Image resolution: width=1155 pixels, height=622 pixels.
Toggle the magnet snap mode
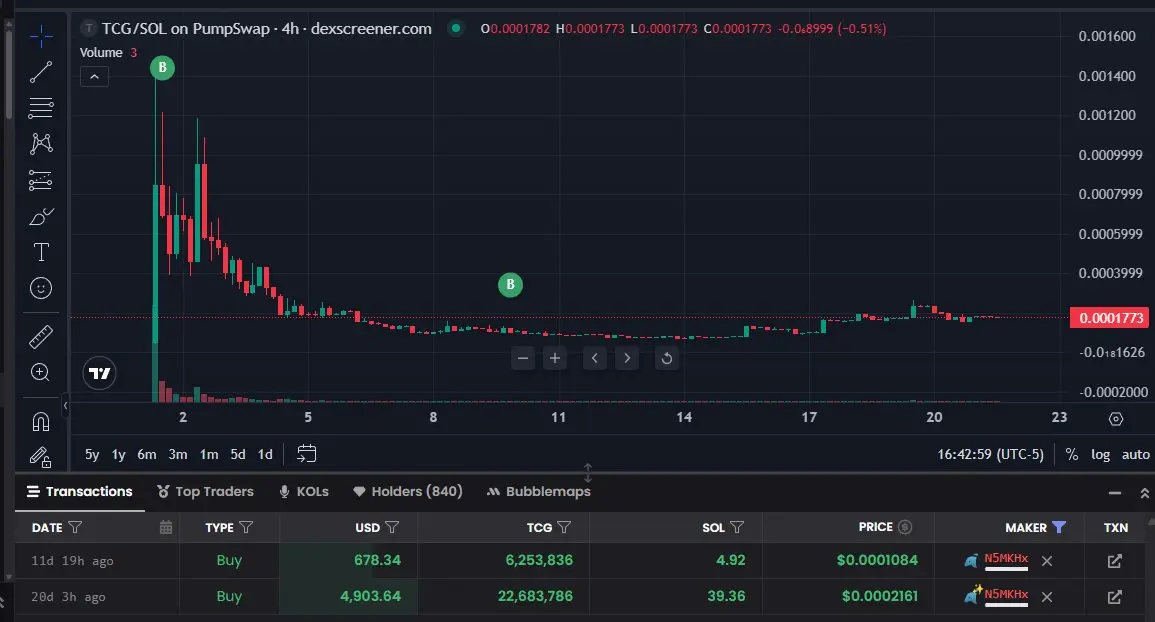41,422
